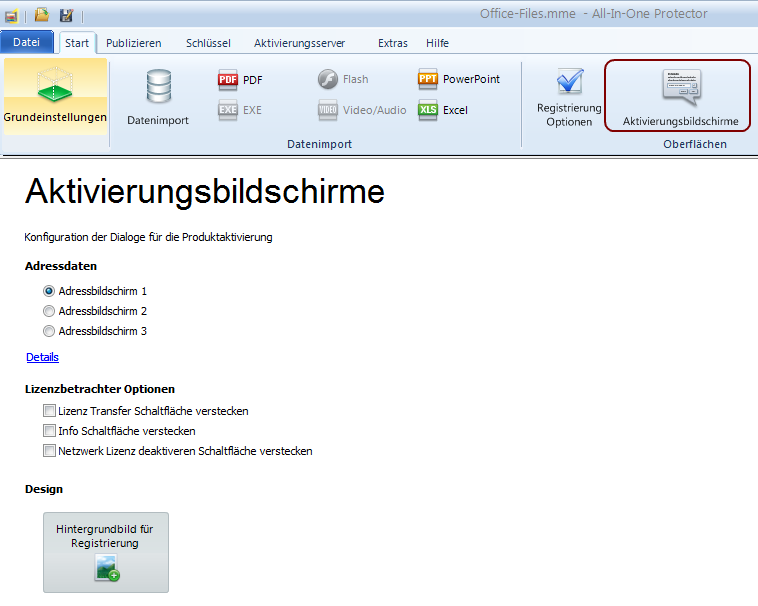Select the EXE import option
Viewport: 758px width, 606px height.
(240, 110)
